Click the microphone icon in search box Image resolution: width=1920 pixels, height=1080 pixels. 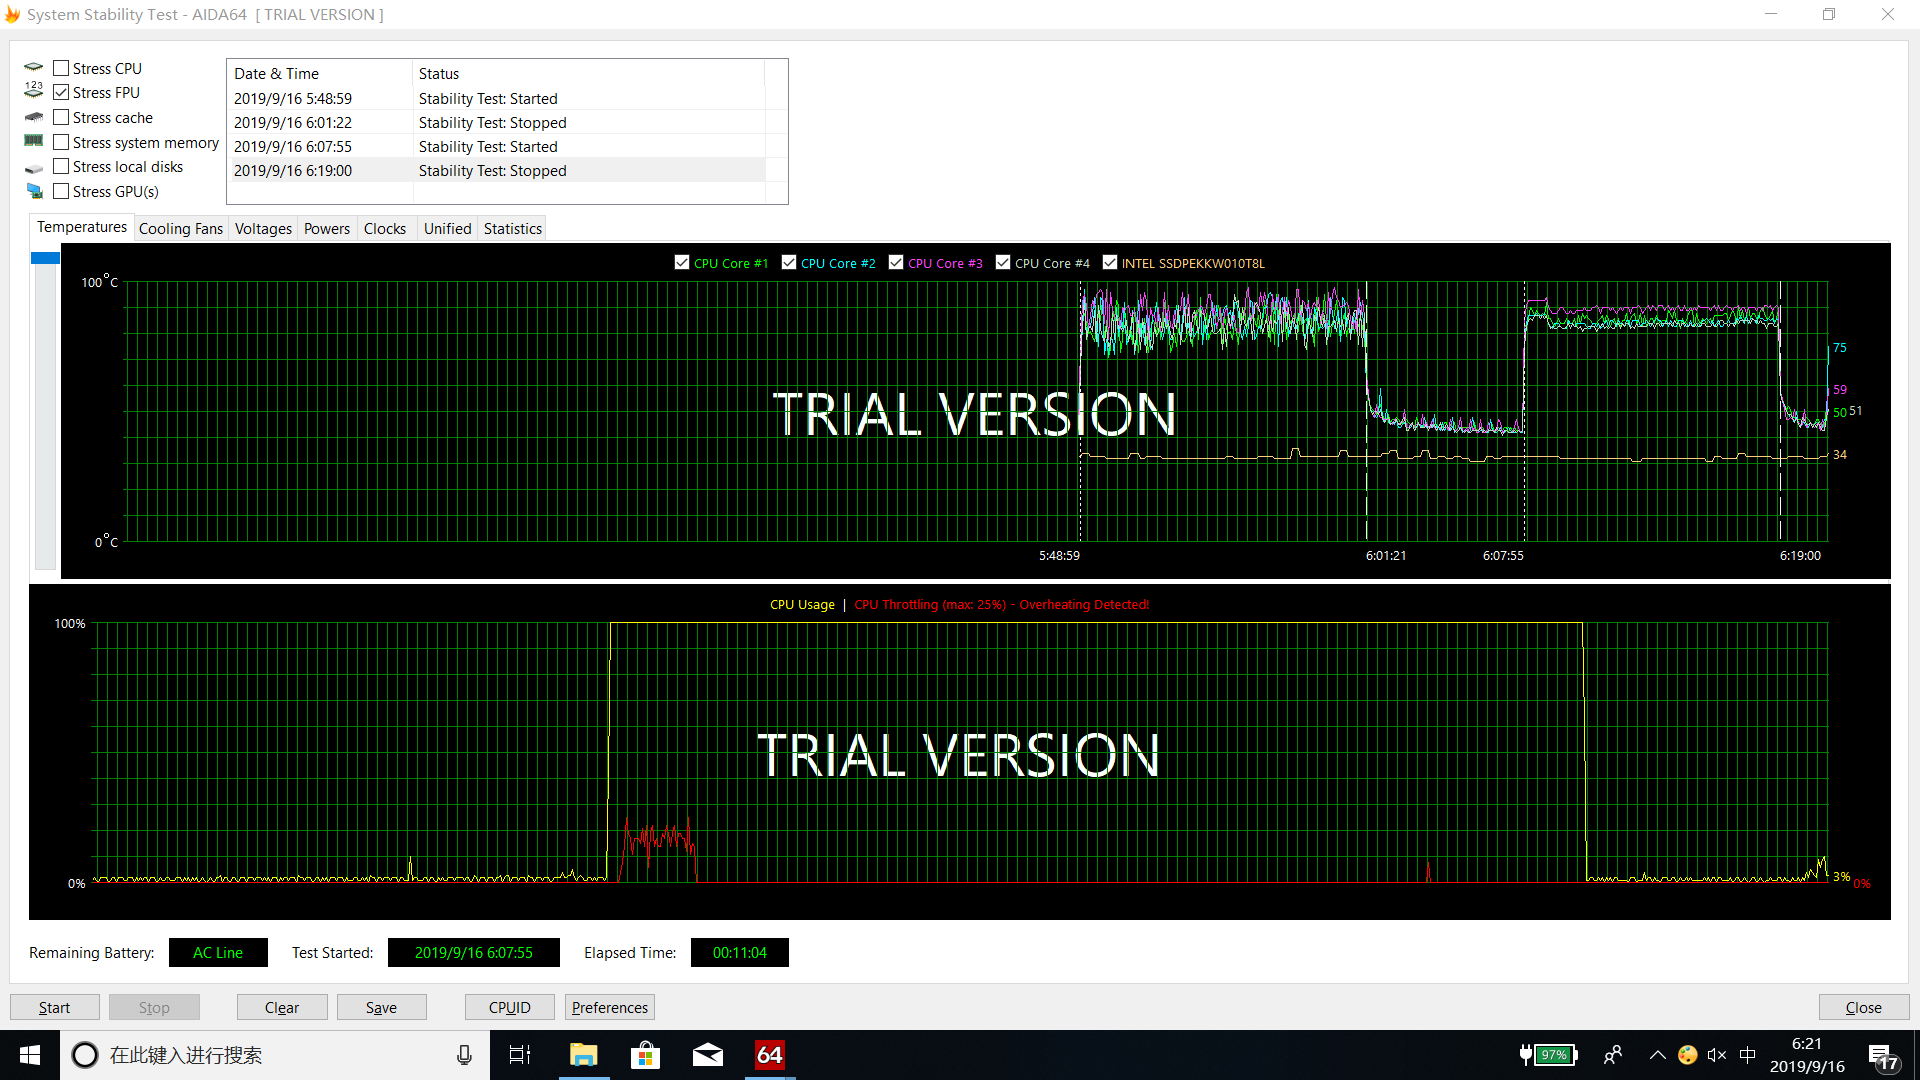[464, 1055]
